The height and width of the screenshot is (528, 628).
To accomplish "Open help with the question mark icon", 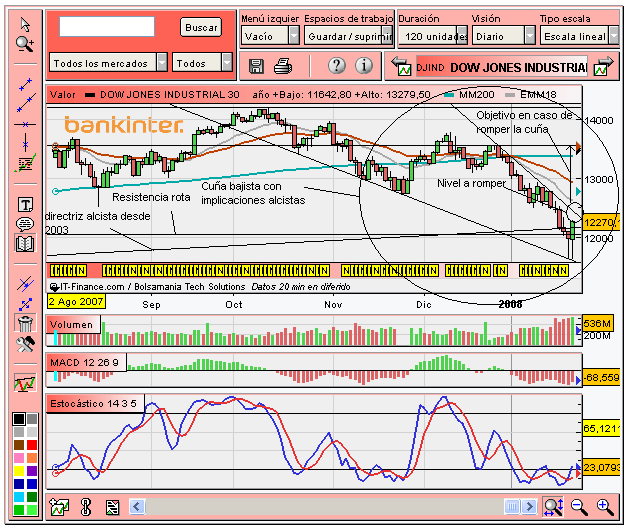I will tap(337, 65).
